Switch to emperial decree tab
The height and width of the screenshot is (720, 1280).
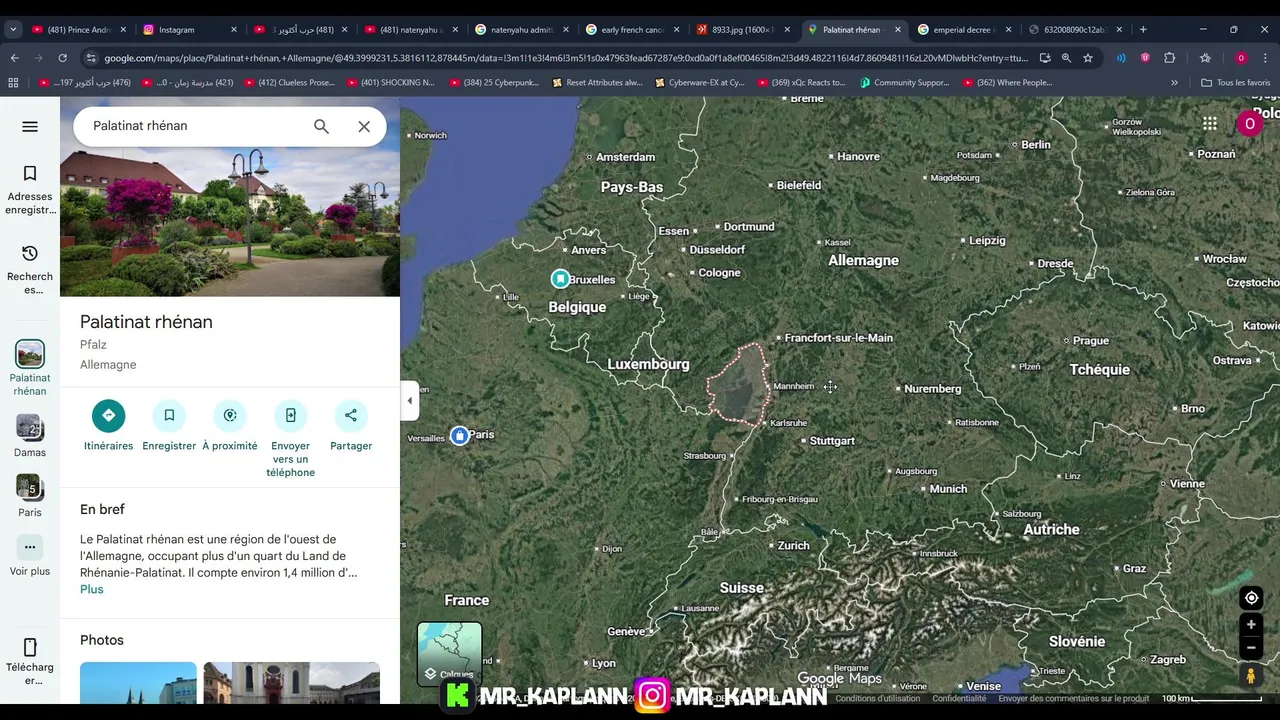962,30
